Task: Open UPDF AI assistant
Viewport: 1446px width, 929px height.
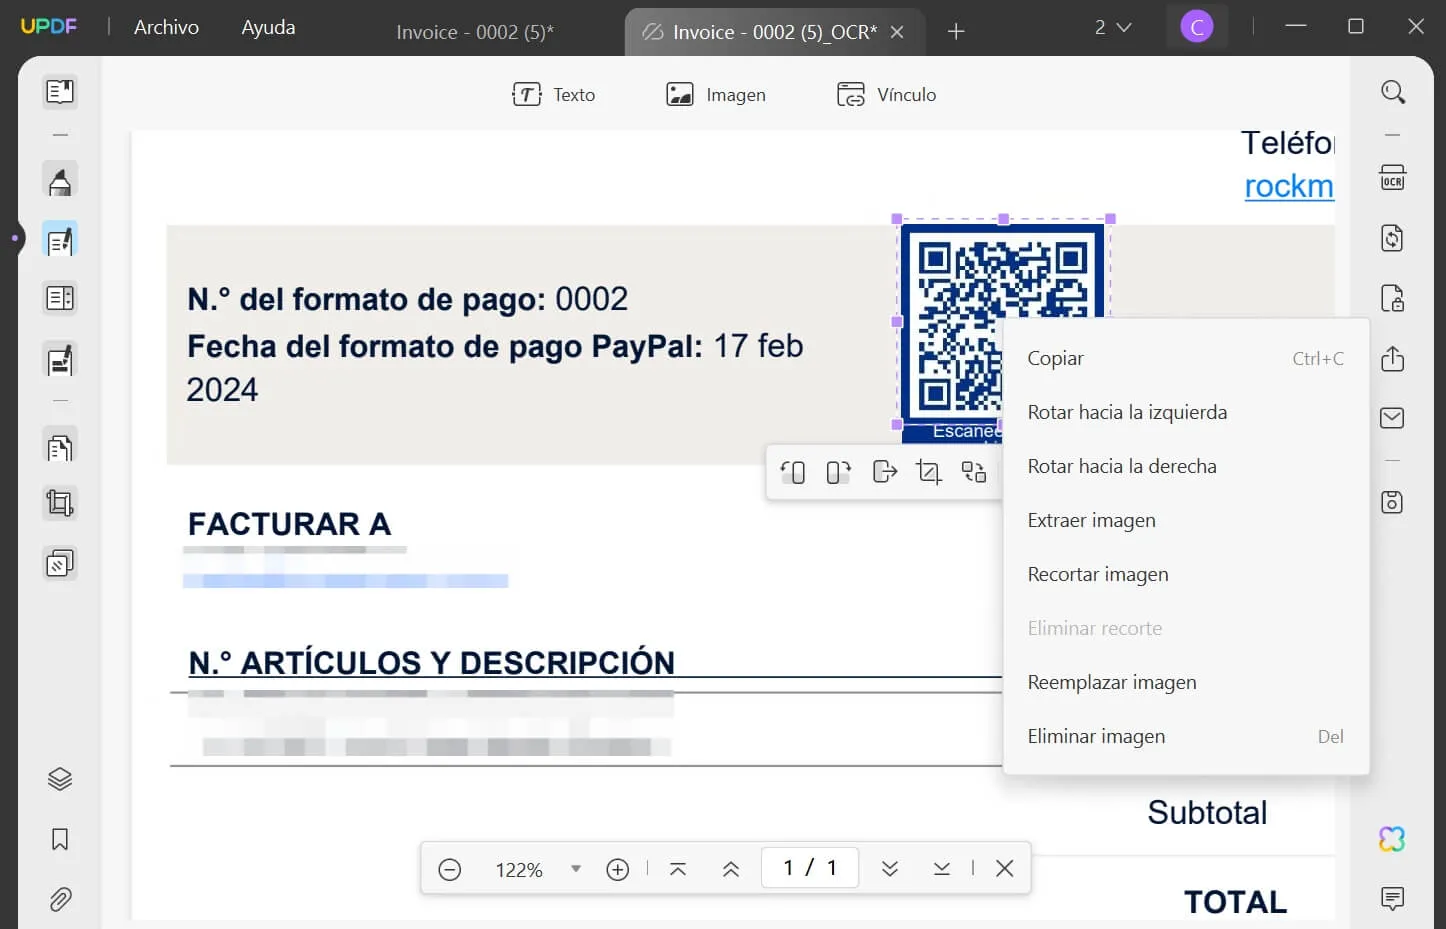Action: (1392, 839)
